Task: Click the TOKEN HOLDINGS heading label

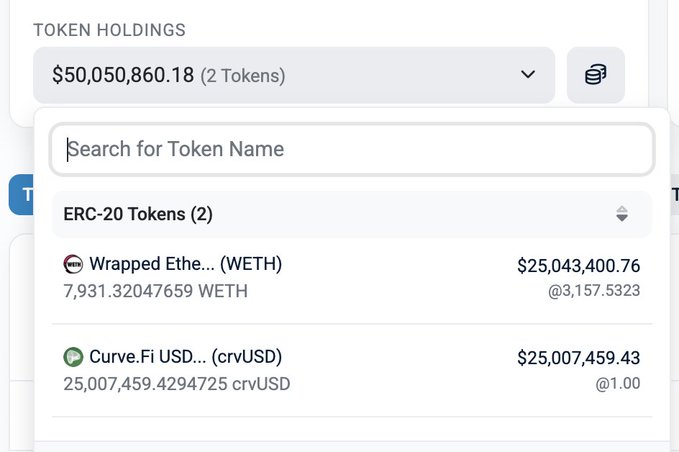Action: pos(109,30)
